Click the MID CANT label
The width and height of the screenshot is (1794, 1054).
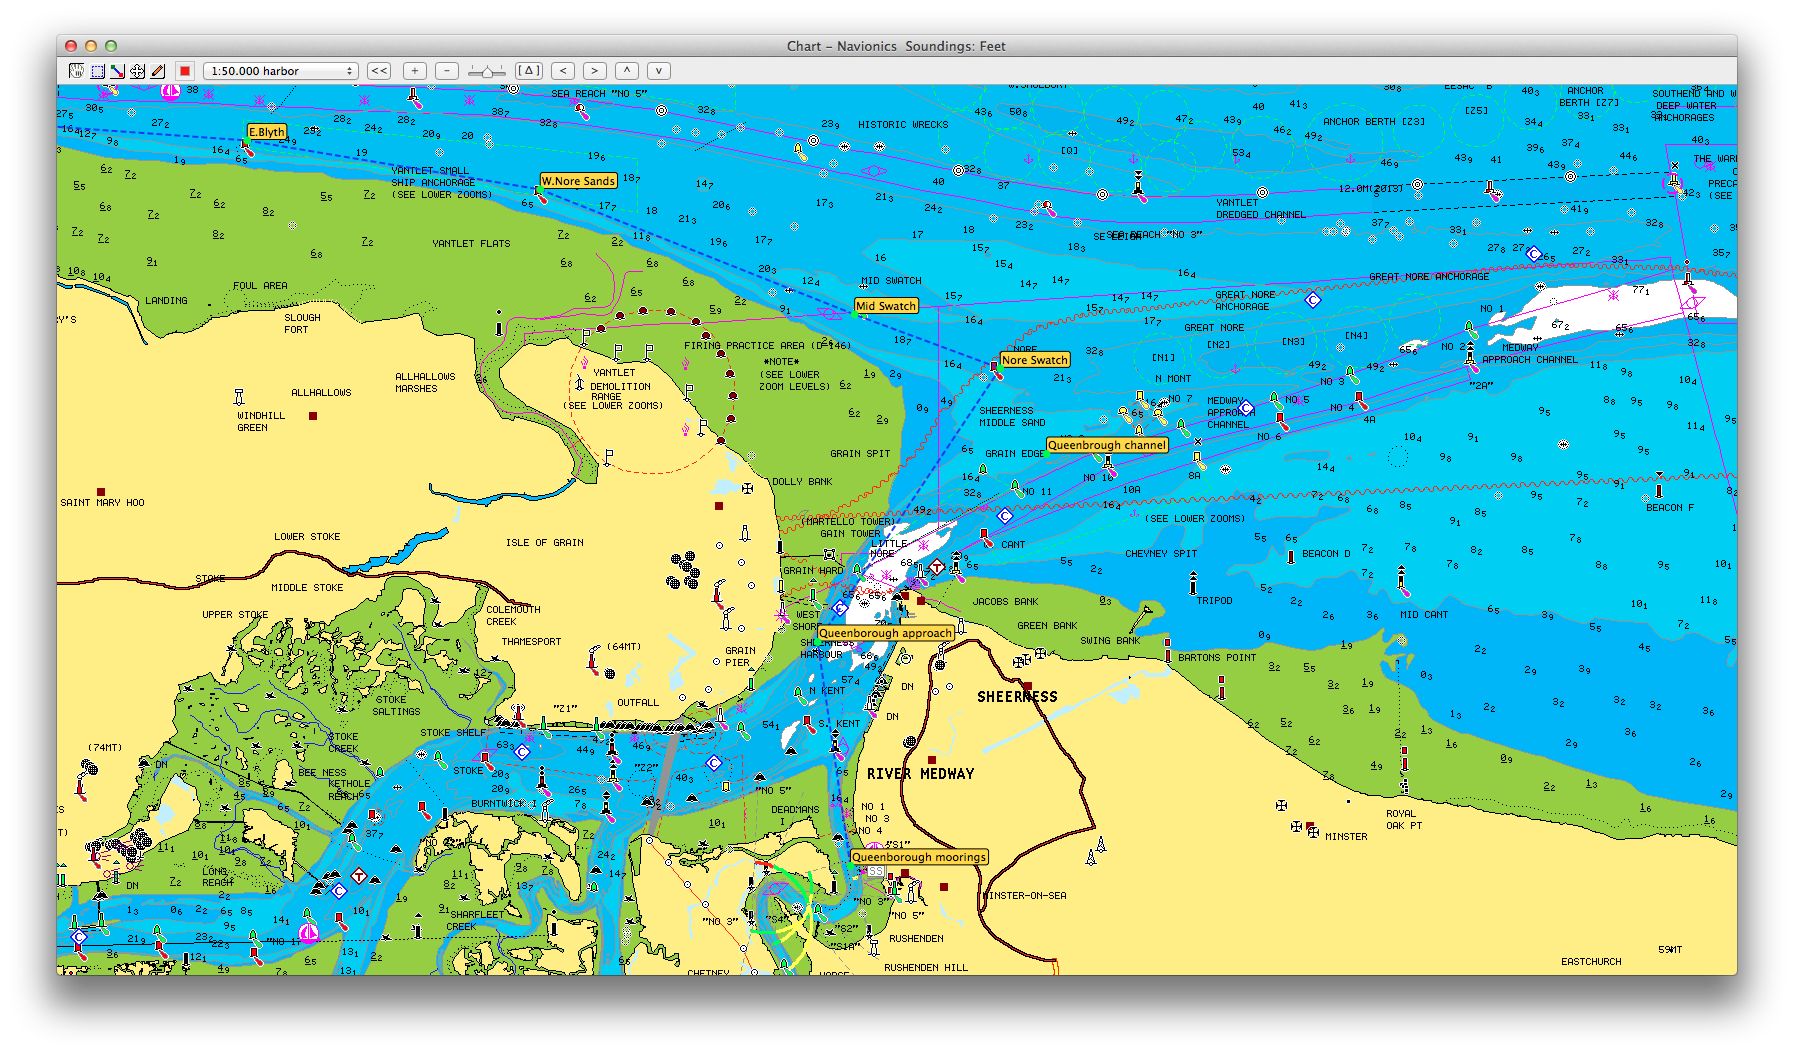[x=1424, y=615]
